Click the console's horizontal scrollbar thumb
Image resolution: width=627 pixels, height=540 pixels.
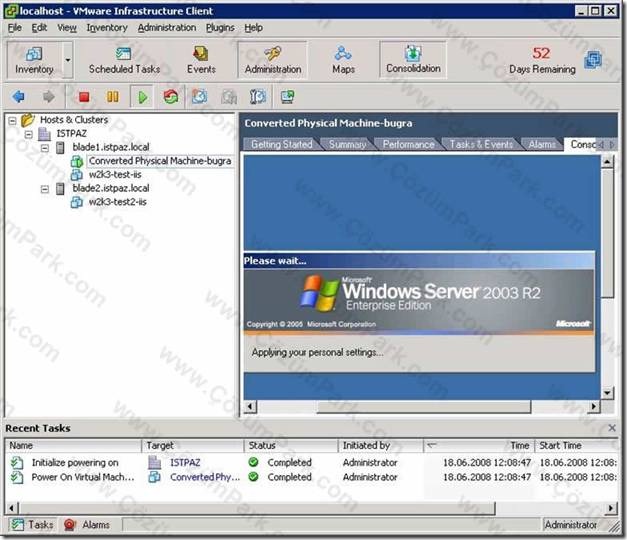423,407
